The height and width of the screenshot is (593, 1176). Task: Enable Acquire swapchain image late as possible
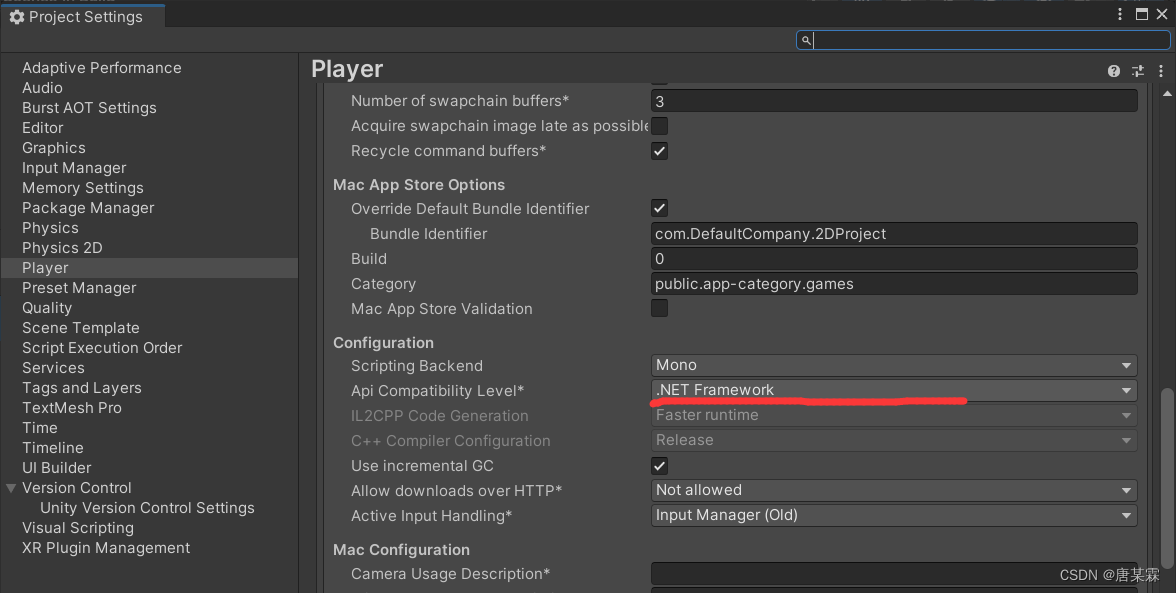(658, 126)
